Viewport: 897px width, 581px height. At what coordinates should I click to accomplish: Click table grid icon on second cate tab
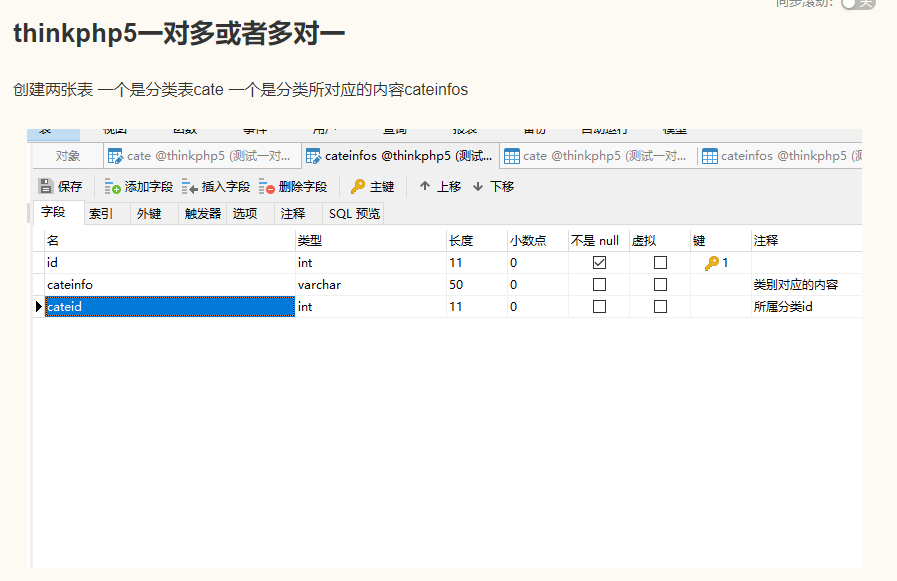tap(512, 156)
